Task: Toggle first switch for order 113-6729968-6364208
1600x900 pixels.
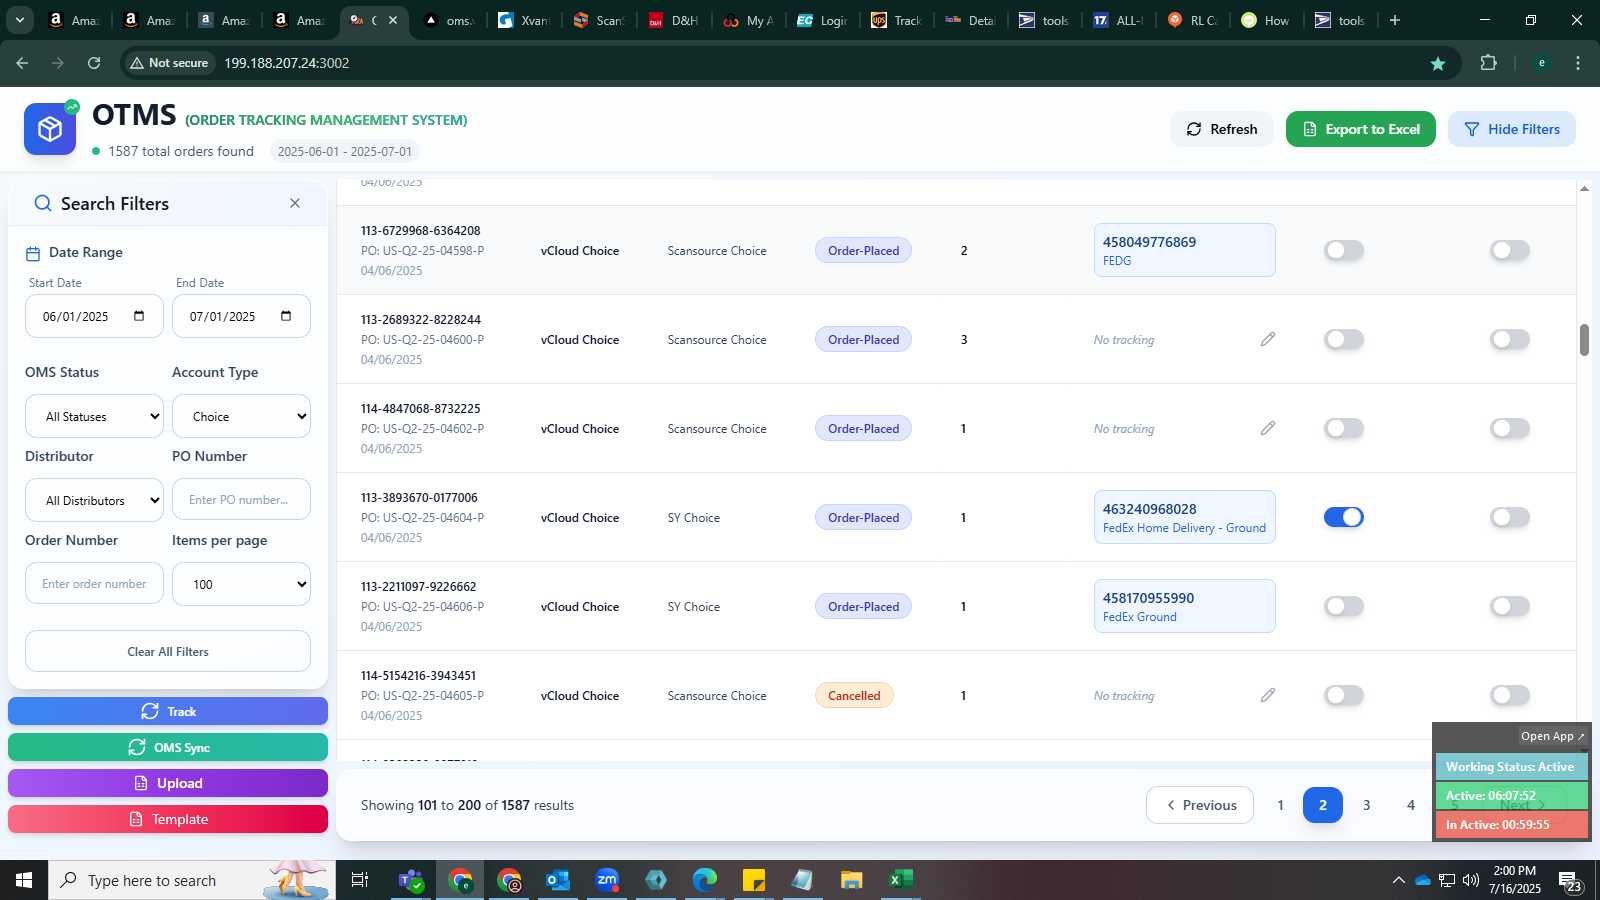Action: (1344, 250)
